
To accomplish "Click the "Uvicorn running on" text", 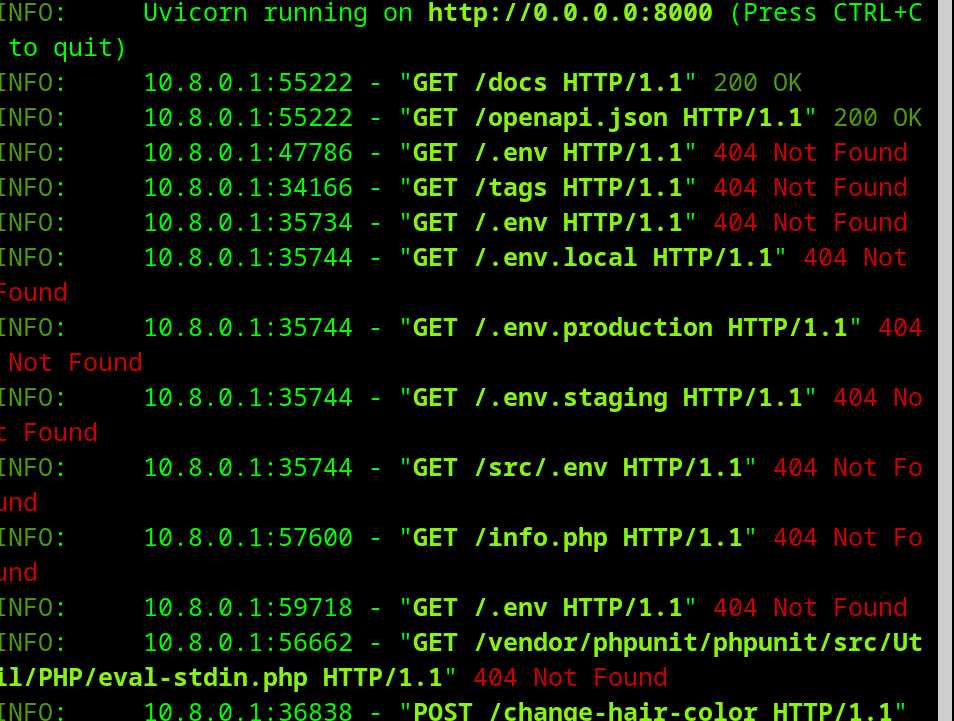I will (277, 13).
